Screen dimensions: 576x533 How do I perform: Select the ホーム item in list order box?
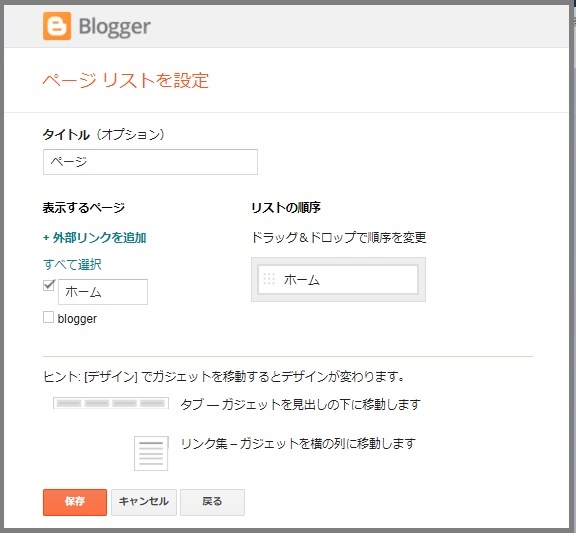pyautogui.click(x=338, y=280)
